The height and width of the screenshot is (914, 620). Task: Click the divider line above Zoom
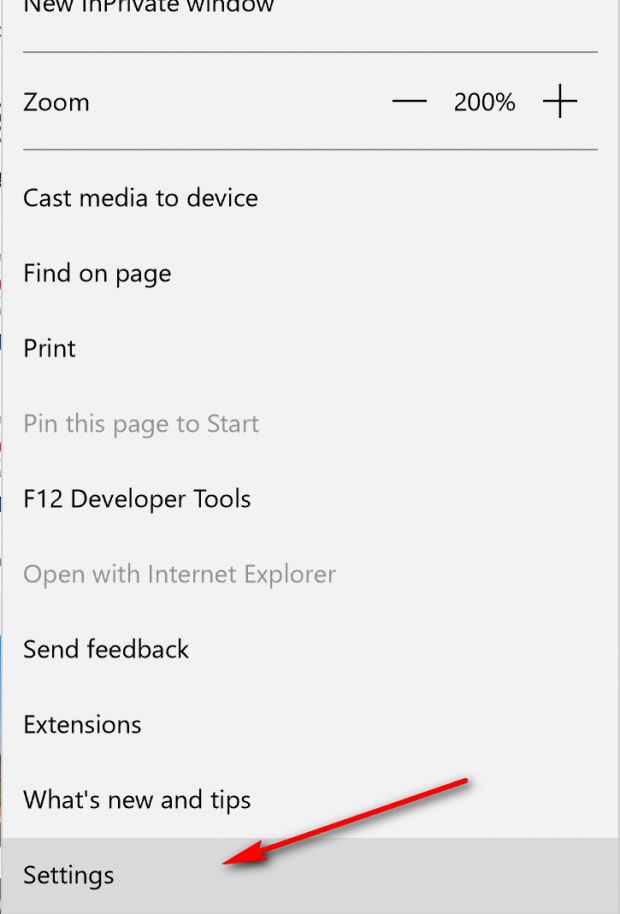pos(310,52)
